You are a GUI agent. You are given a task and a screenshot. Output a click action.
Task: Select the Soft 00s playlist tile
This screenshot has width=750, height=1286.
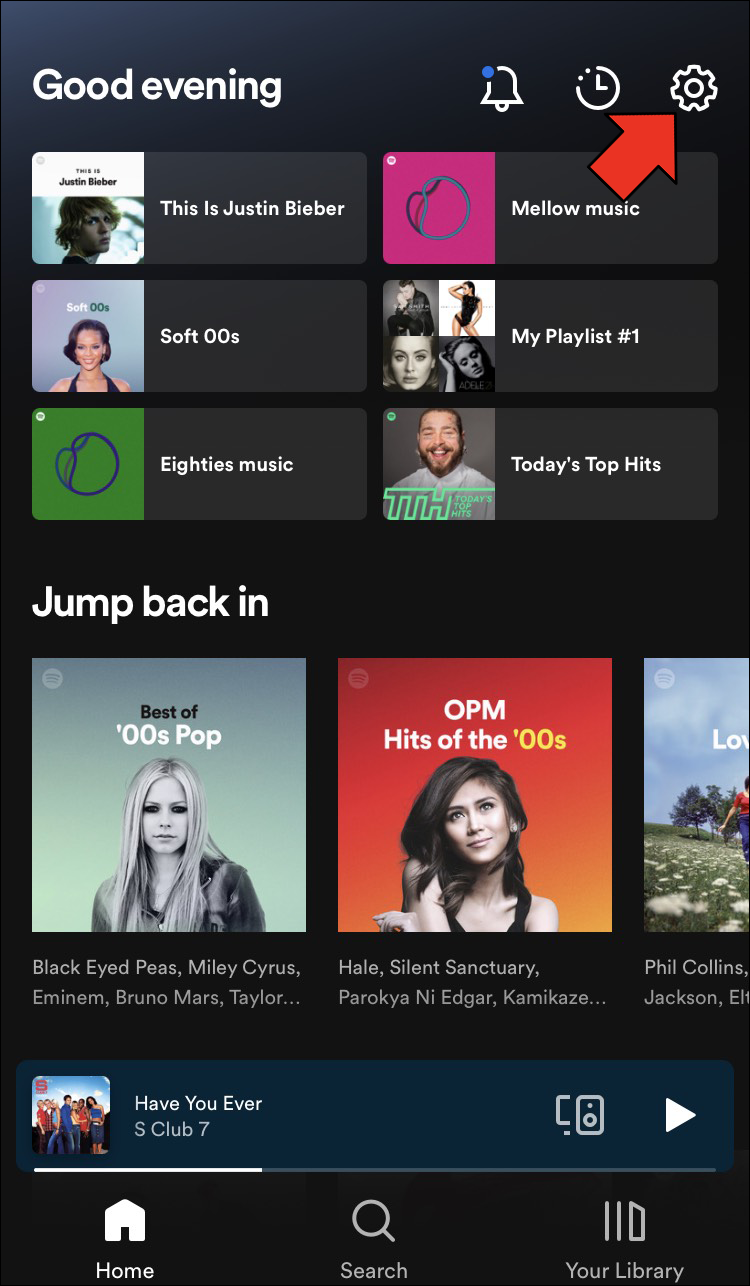(x=199, y=336)
